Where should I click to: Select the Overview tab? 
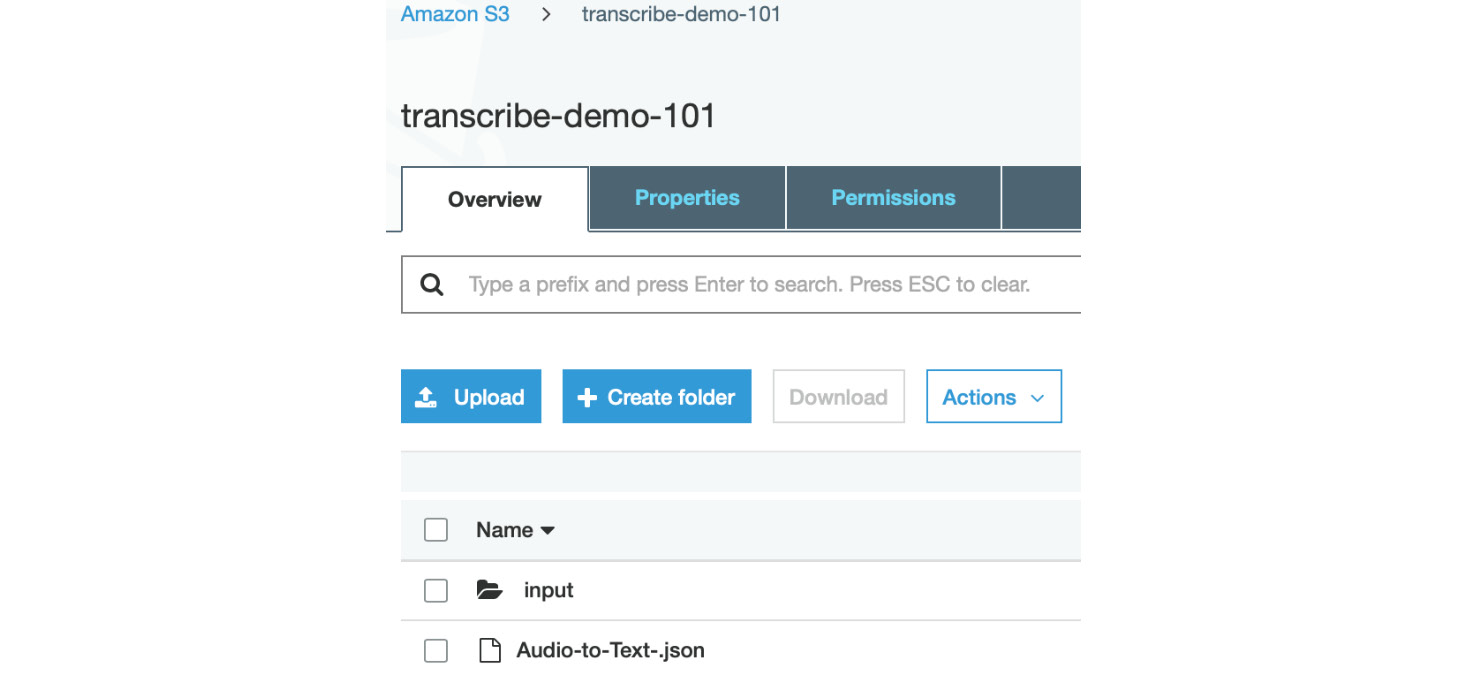point(495,199)
